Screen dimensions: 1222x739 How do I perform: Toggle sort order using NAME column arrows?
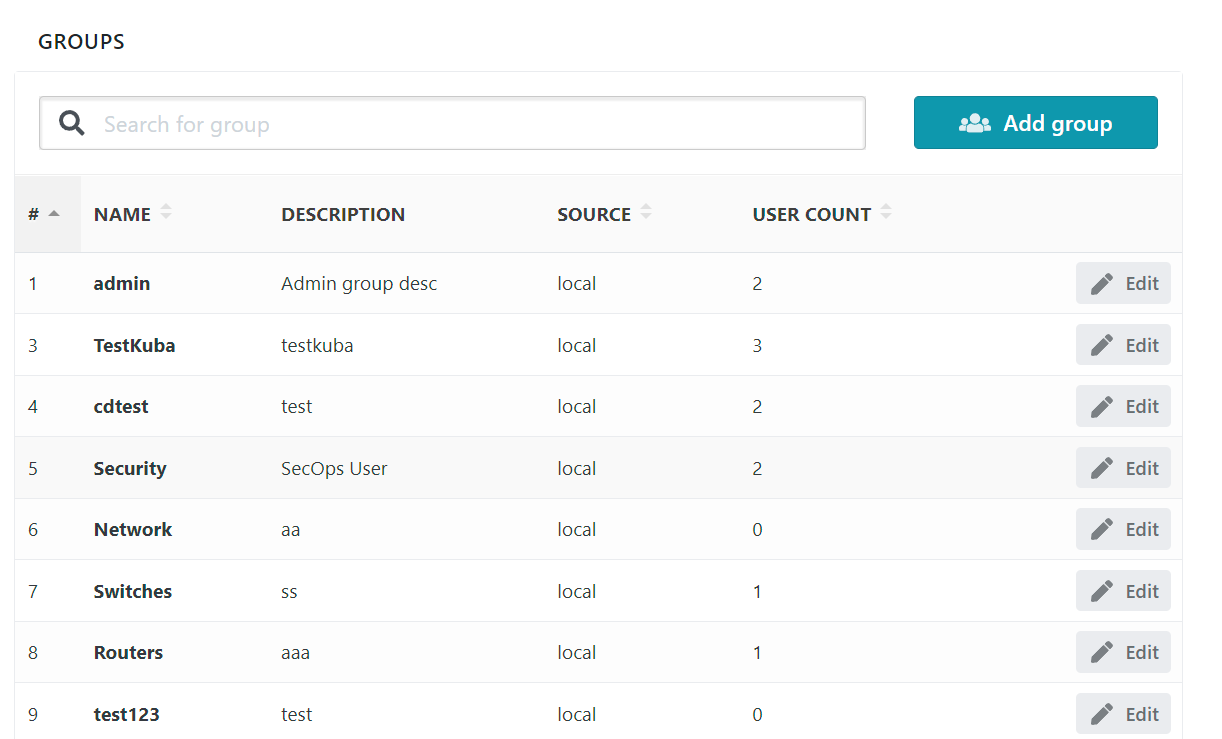(166, 212)
